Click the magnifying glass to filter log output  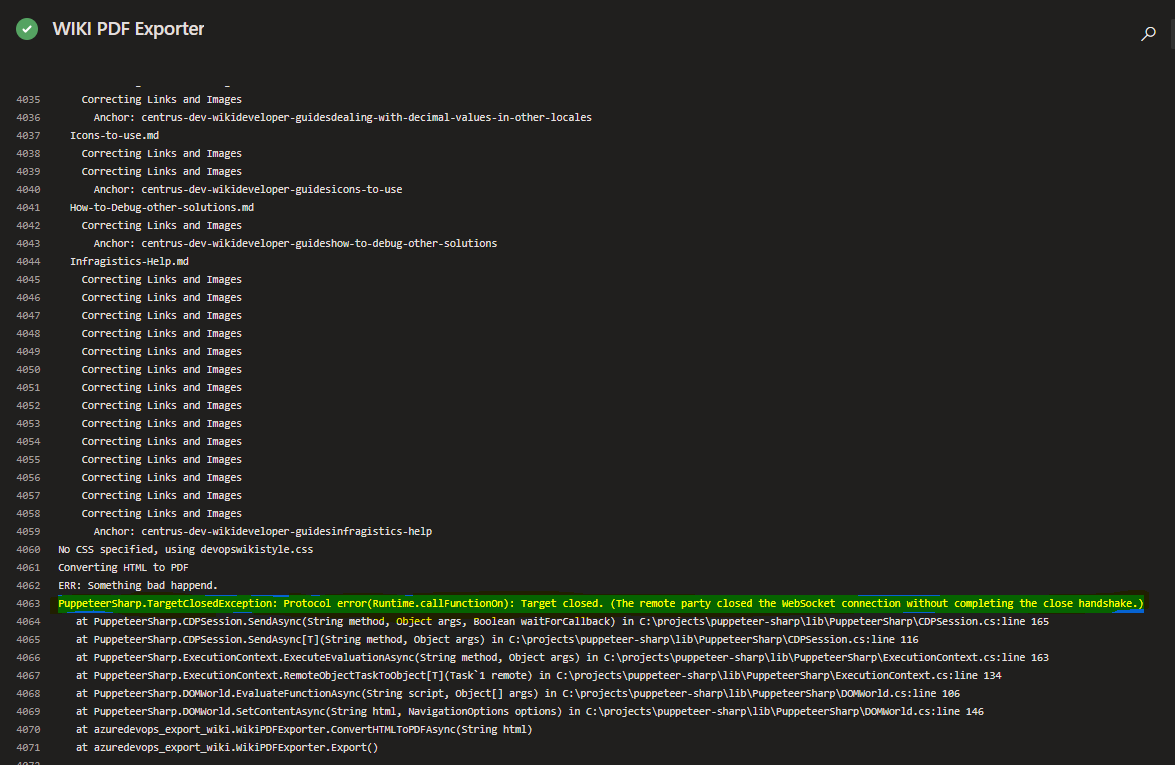pyautogui.click(x=1148, y=33)
